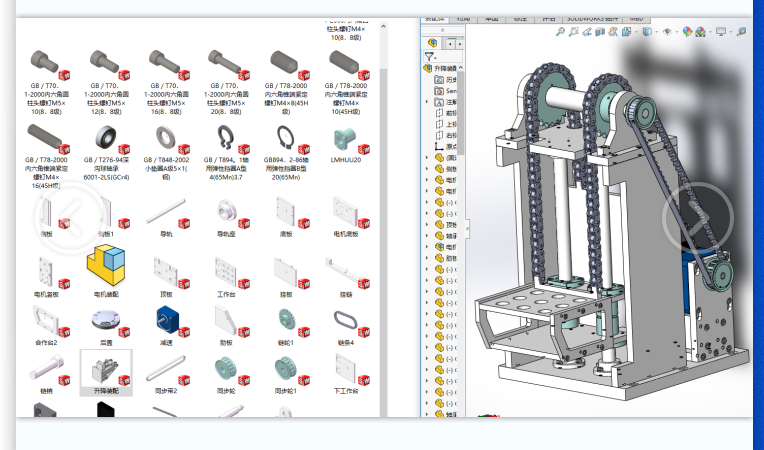This screenshot has width=764, height=450.
Task: Select the FeatureManager assembly tab icon
Action: coord(432,43)
